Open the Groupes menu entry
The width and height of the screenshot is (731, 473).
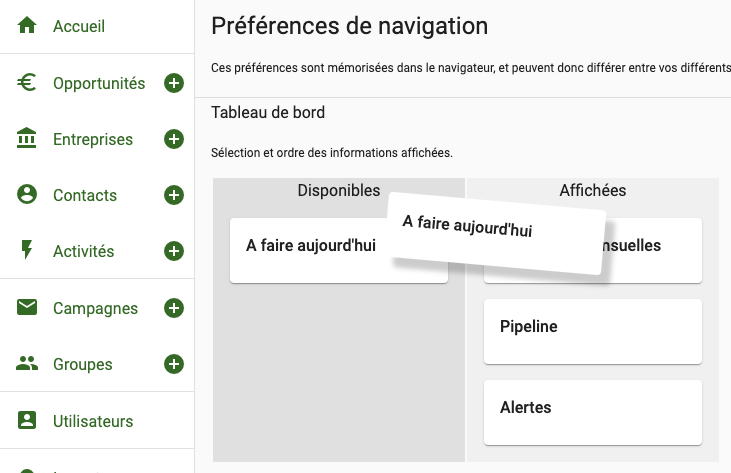83,364
